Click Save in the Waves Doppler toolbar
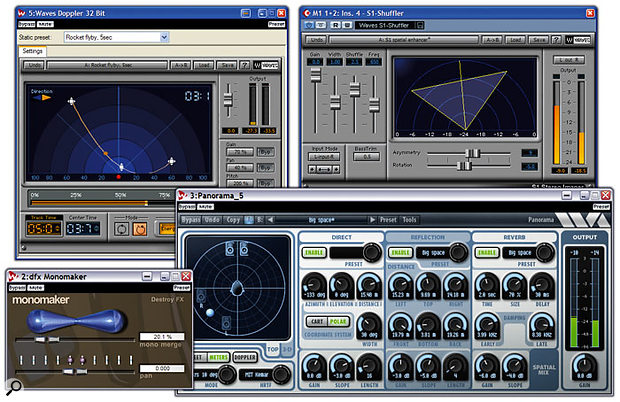Screen dimensions: 620x402 click(x=227, y=65)
